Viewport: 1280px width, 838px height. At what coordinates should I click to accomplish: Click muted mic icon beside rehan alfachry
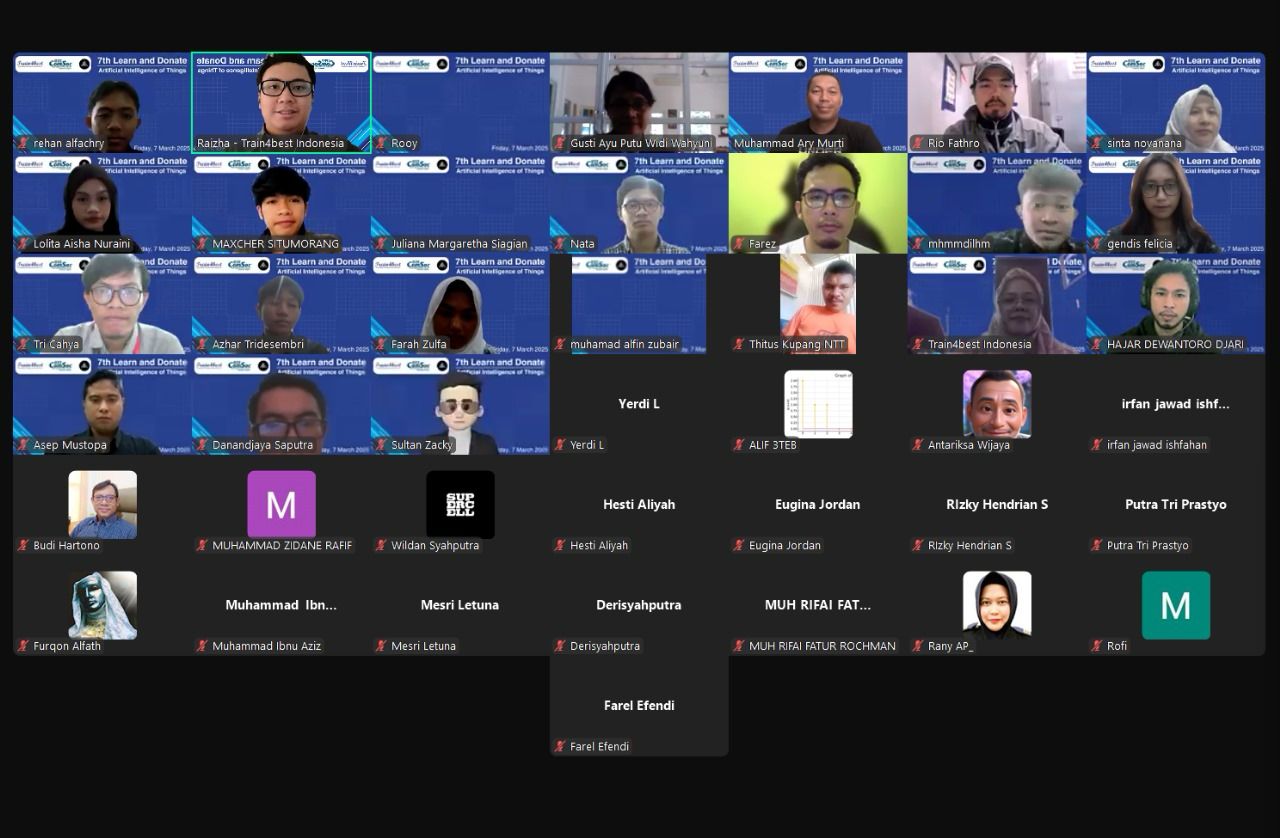pyautogui.click(x=23, y=144)
